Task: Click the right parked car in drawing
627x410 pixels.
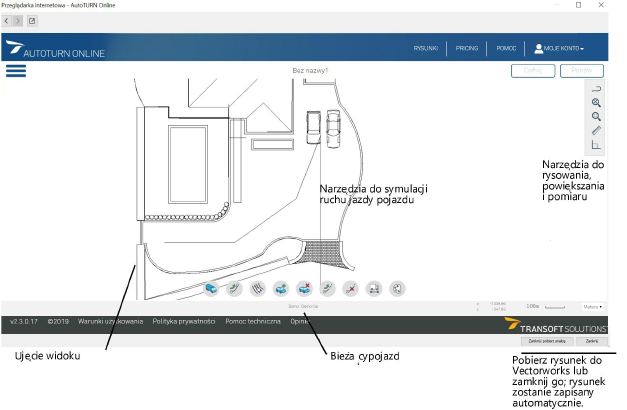Action: [x=333, y=128]
